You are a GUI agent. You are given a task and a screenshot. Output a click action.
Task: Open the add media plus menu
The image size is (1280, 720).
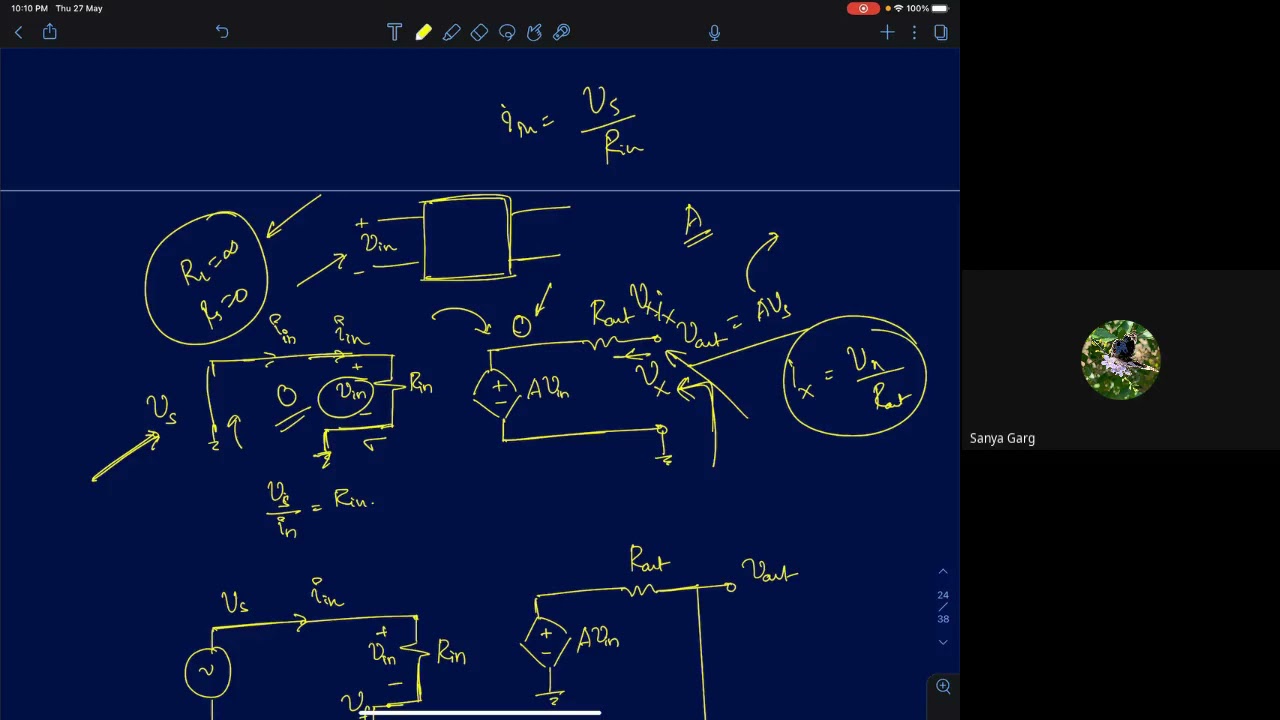[x=887, y=32]
